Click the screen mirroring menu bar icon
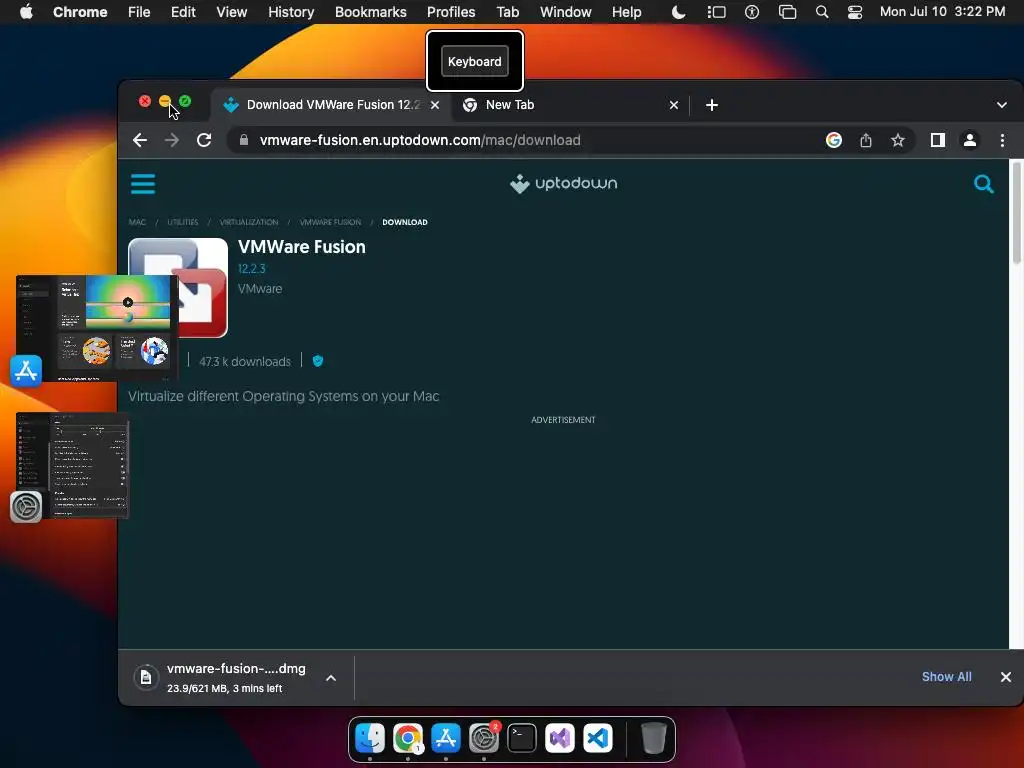 788,12
